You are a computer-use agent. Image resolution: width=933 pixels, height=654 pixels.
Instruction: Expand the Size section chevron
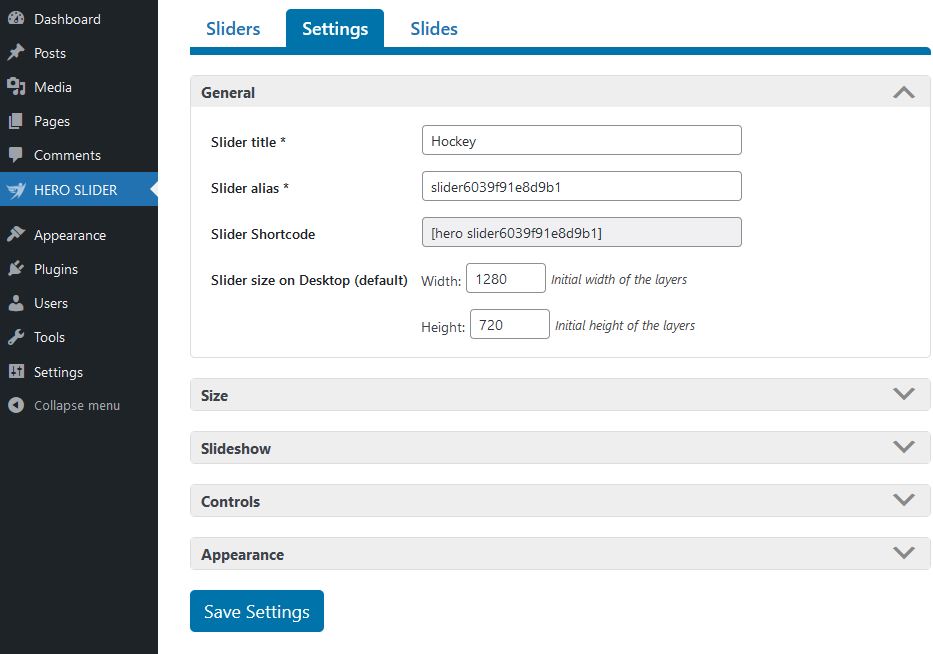(903, 394)
